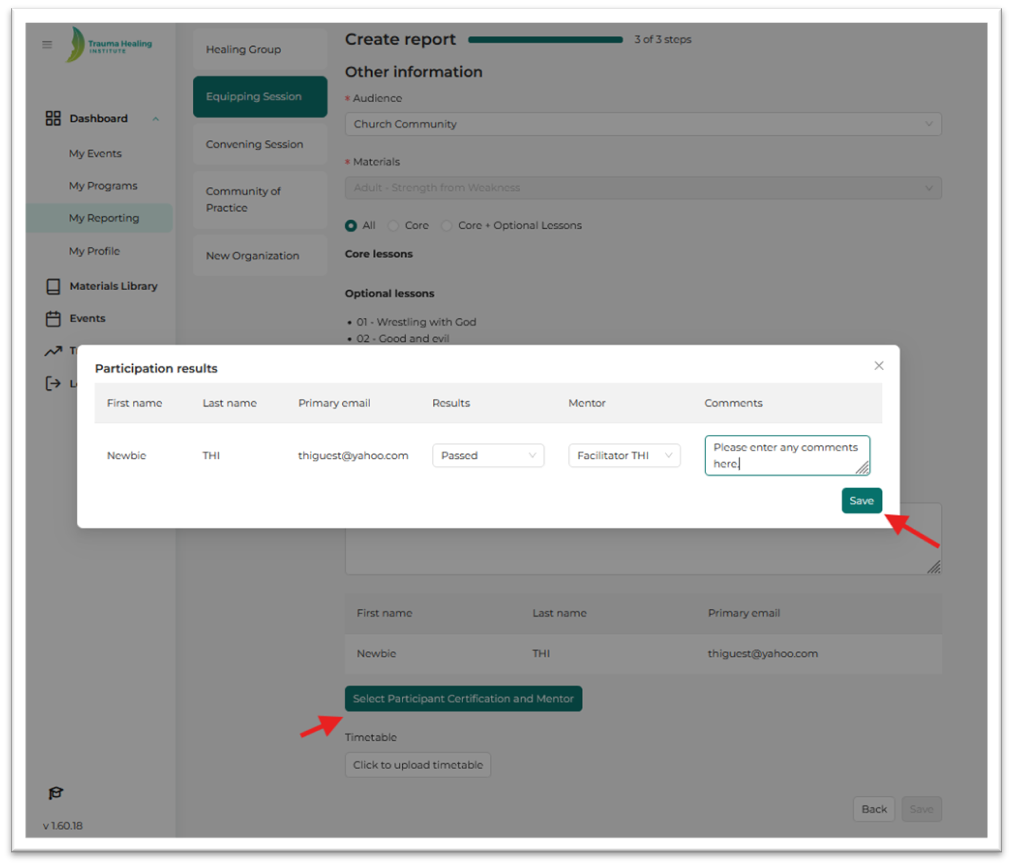
Task: Open the Mentor Facilitator THI dropdown
Action: (x=624, y=456)
